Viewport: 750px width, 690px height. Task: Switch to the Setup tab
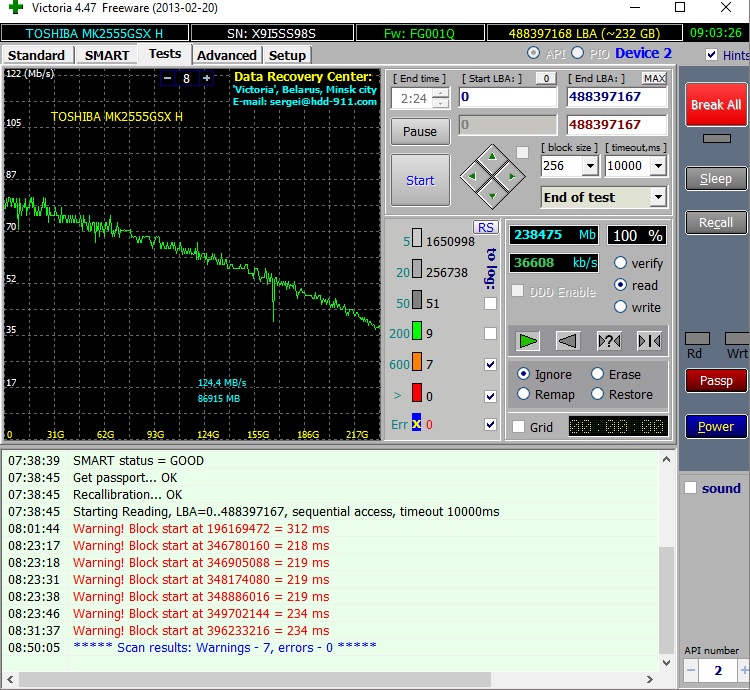287,55
